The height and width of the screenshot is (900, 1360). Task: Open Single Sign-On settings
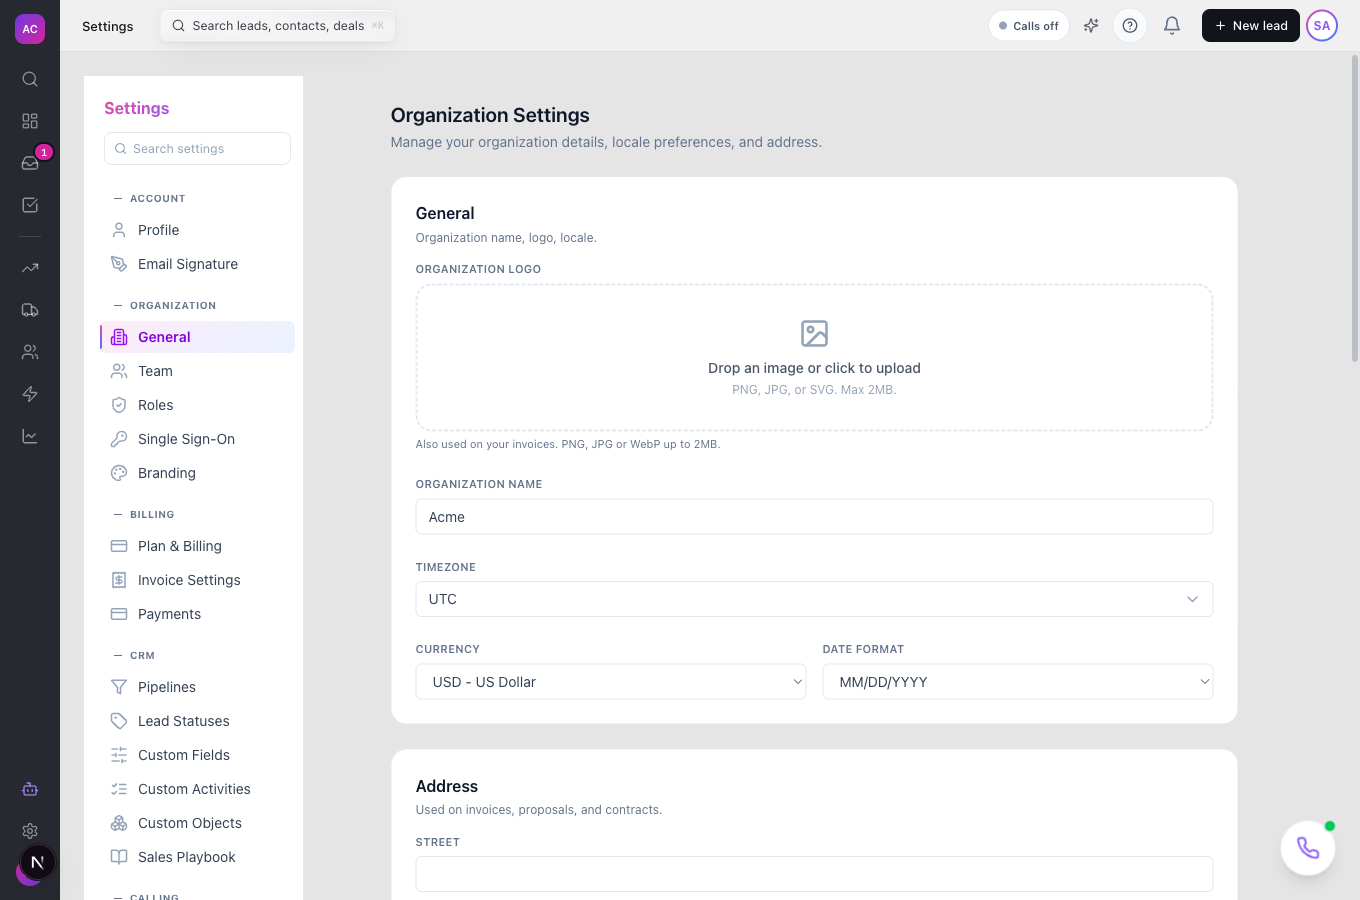coord(197,439)
